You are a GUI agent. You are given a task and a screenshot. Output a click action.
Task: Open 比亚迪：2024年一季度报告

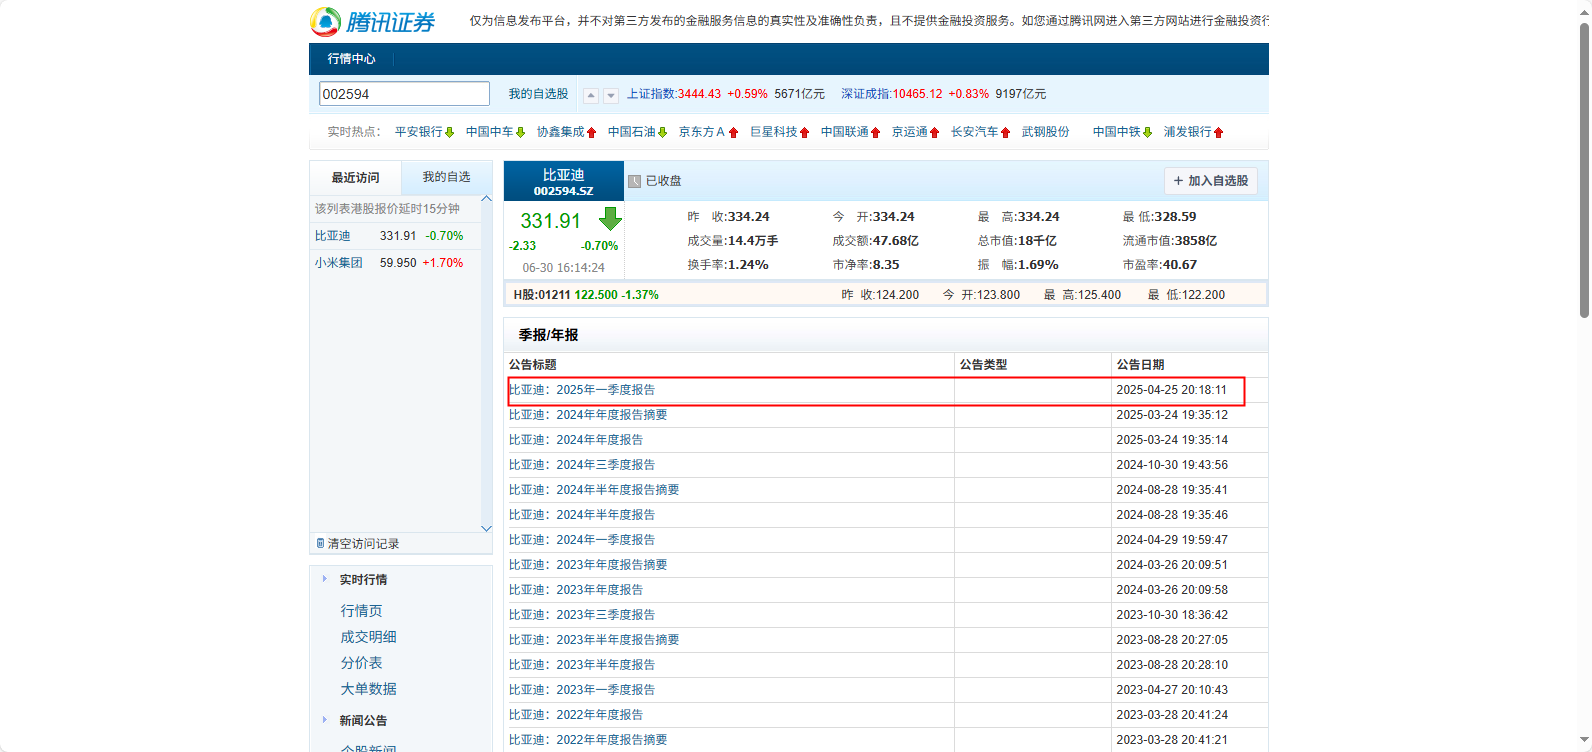click(x=582, y=540)
